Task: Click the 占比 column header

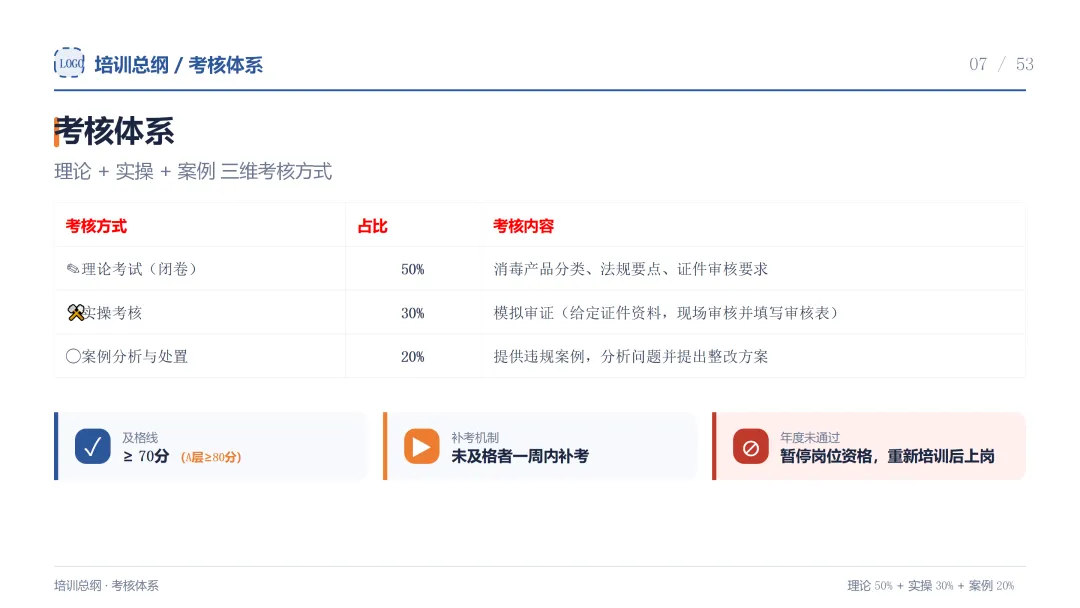Action: point(373,226)
